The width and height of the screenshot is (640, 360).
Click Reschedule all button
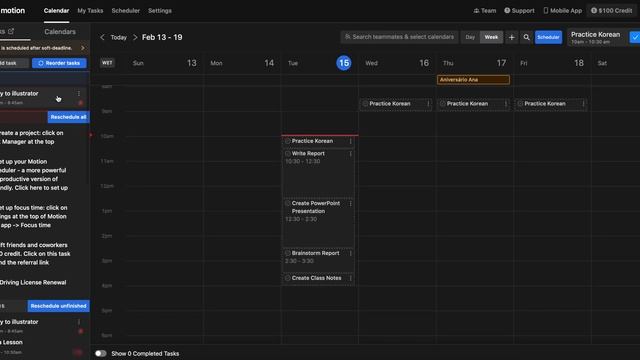click(x=68, y=117)
